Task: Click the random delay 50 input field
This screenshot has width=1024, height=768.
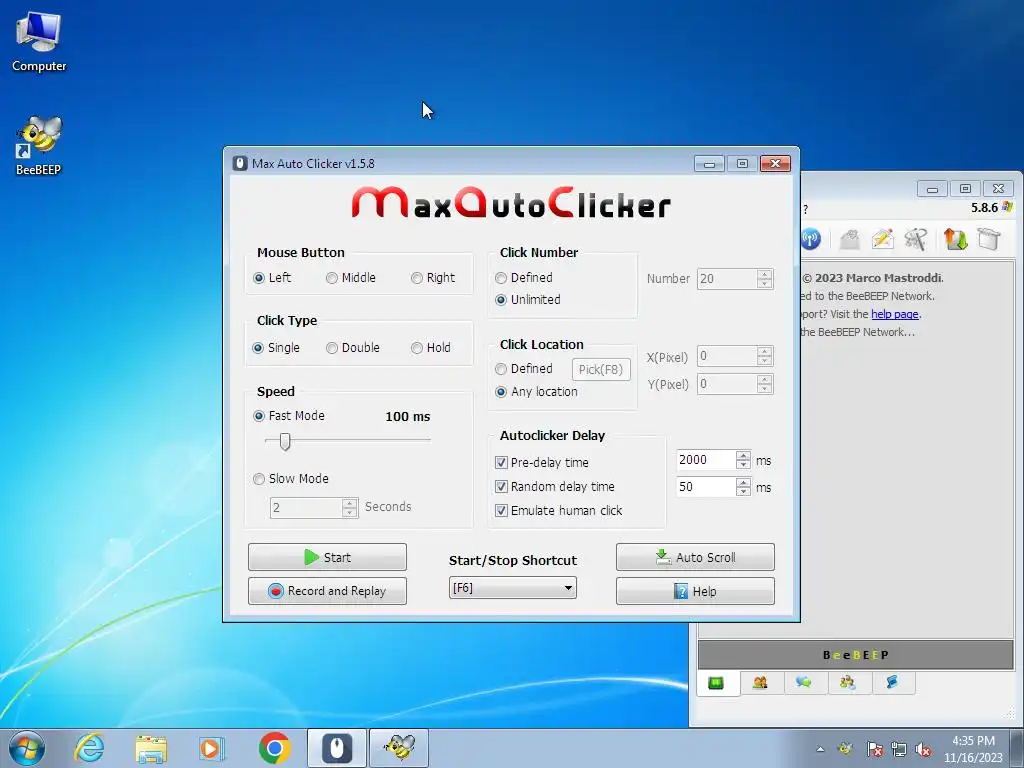Action: [x=707, y=487]
